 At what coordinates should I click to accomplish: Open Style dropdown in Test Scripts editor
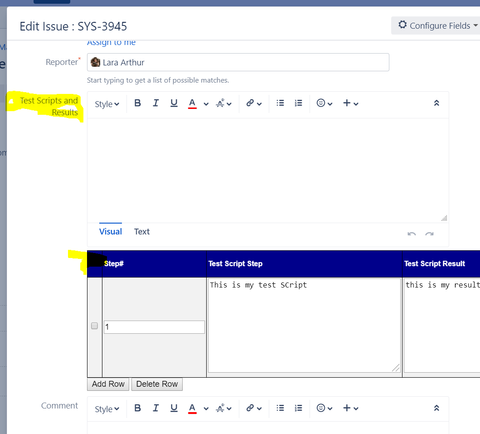click(107, 104)
